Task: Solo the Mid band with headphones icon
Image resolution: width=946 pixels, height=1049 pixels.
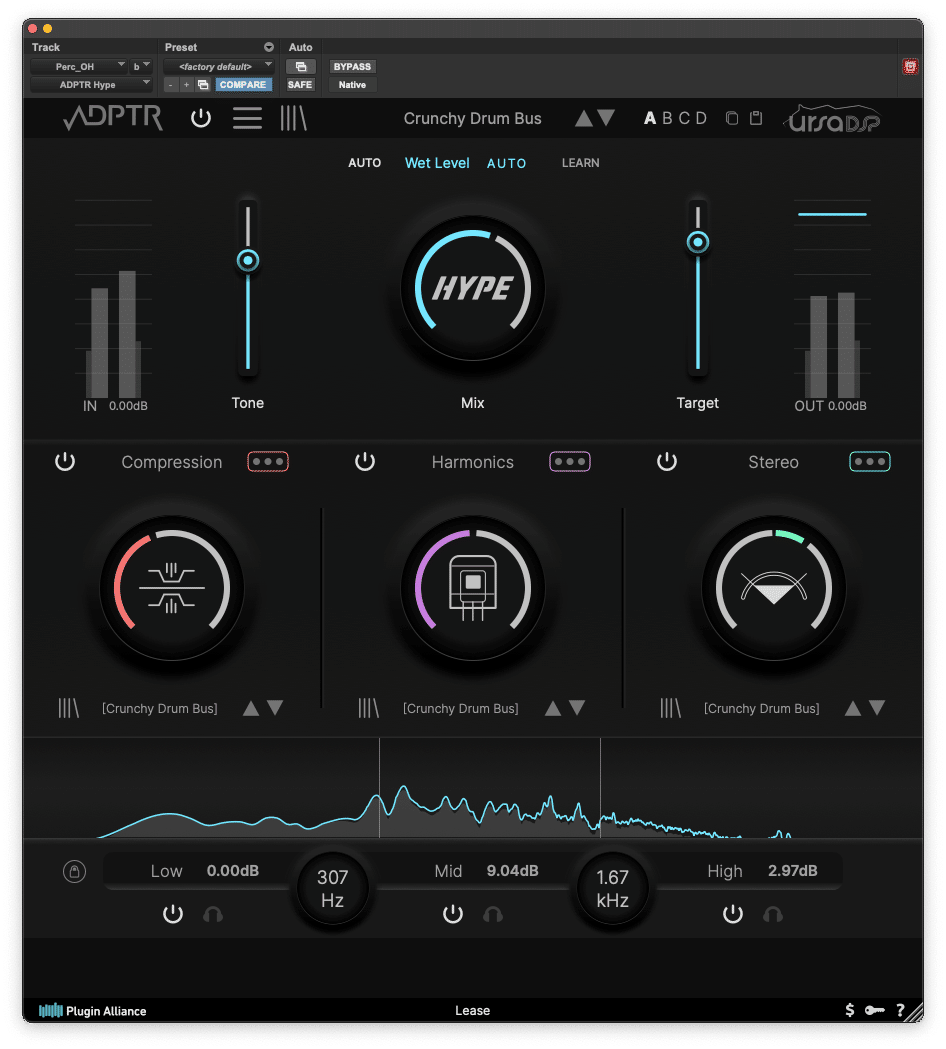Action: coord(493,914)
